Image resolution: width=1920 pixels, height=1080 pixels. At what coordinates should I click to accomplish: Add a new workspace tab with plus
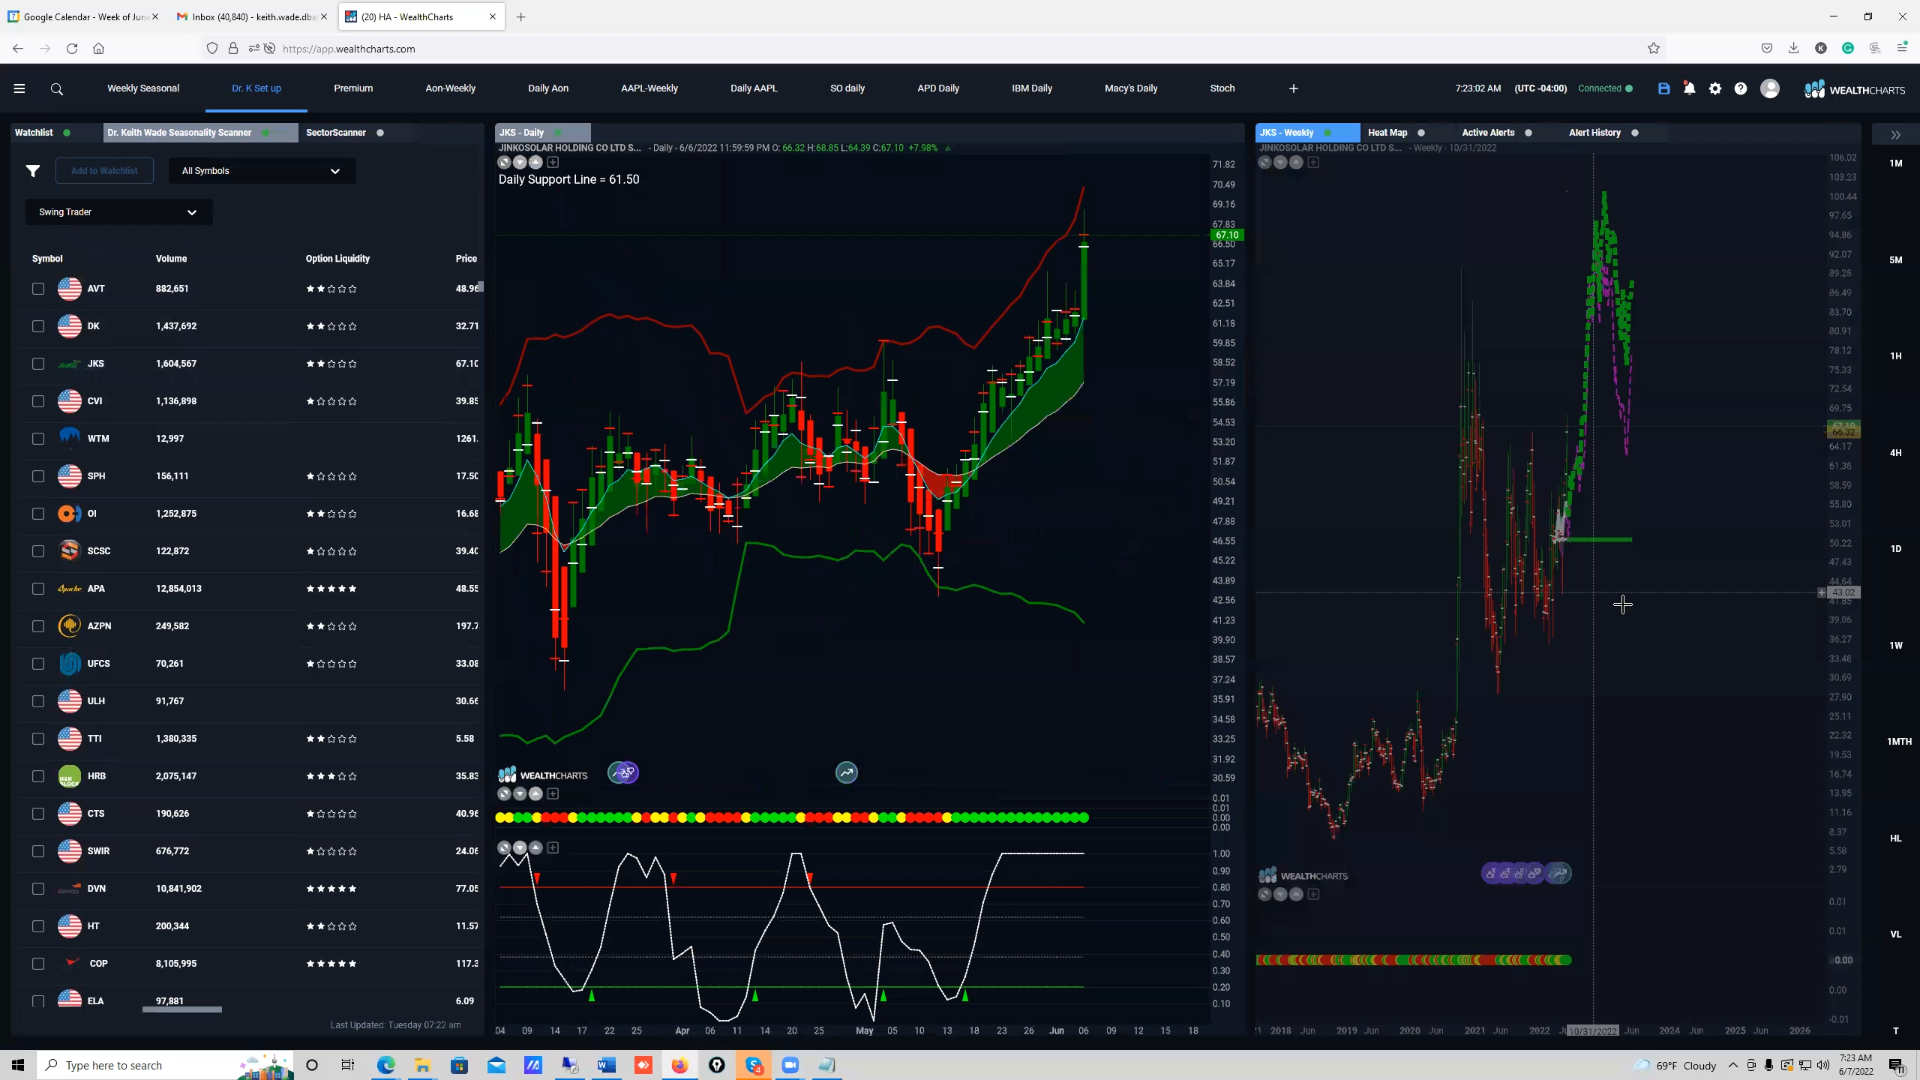(1293, 89)
